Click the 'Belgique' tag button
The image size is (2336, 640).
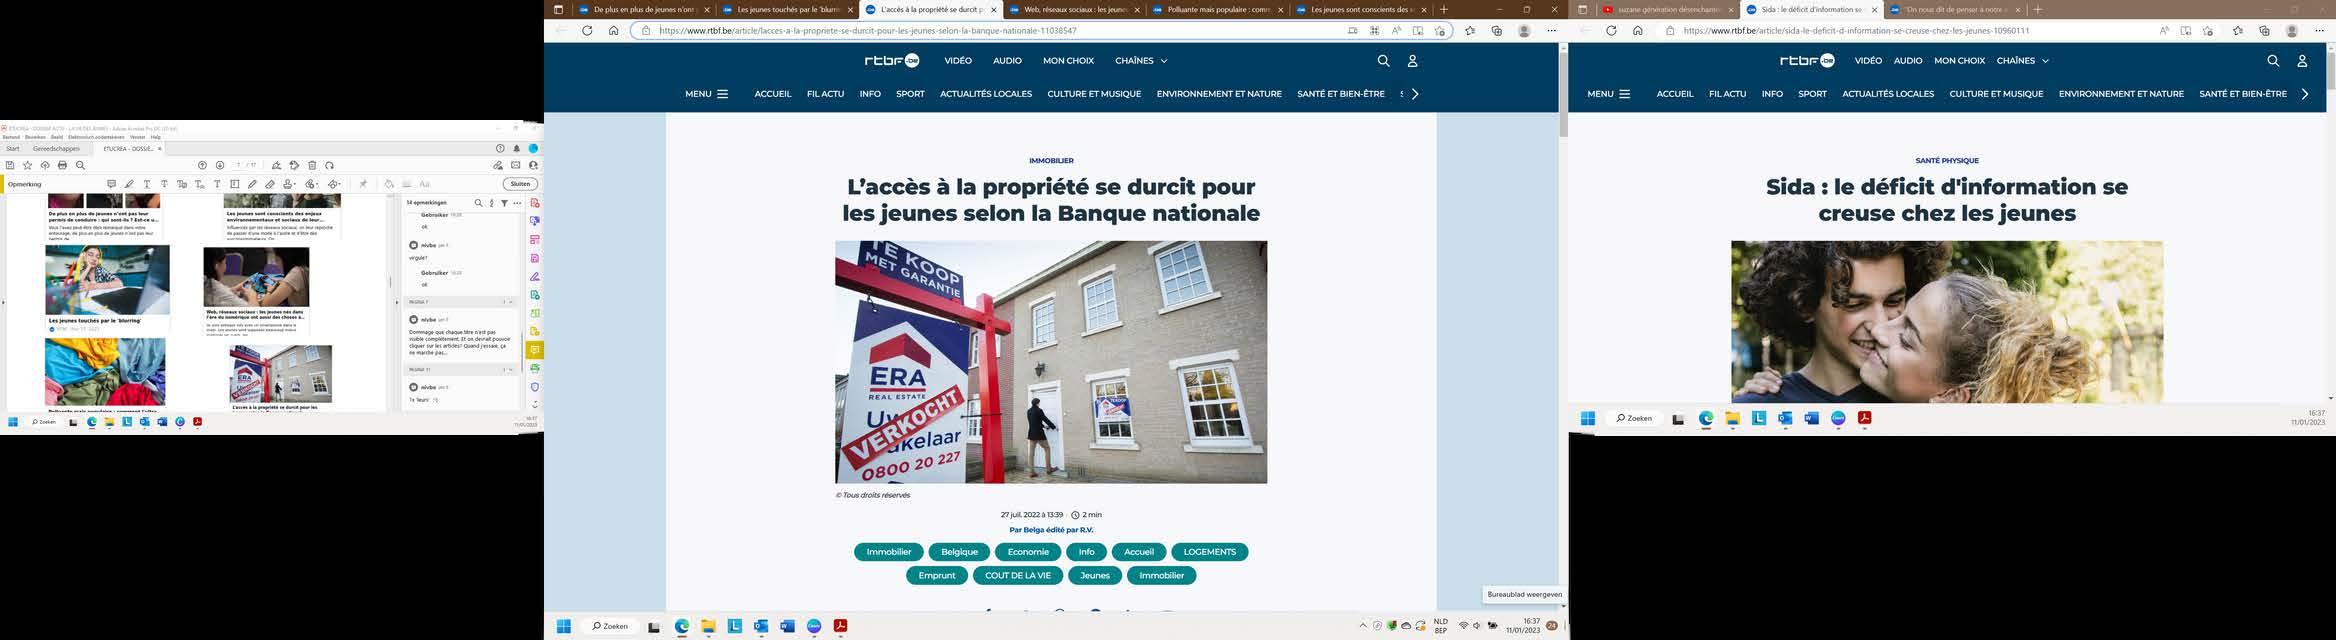(959, 552)
